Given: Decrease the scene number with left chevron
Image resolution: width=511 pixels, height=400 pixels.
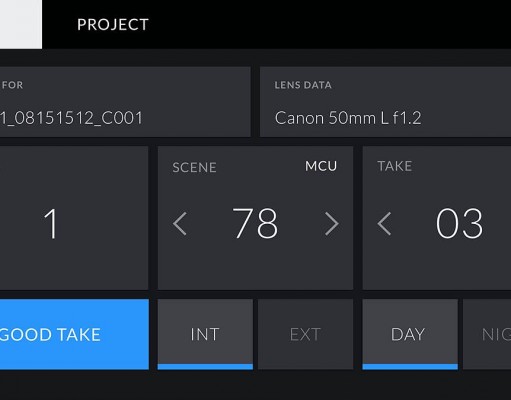Looking at the screenshot, I should (180, 224).
